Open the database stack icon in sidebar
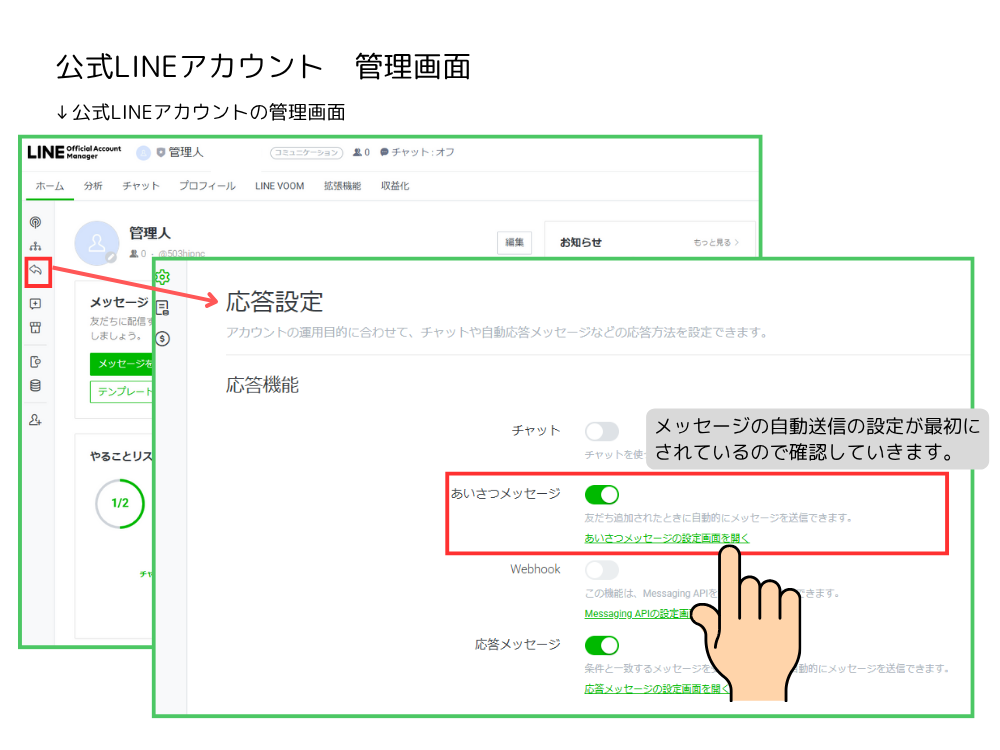1000x750 pixels. pyautogui.click(x=36, y=386)
